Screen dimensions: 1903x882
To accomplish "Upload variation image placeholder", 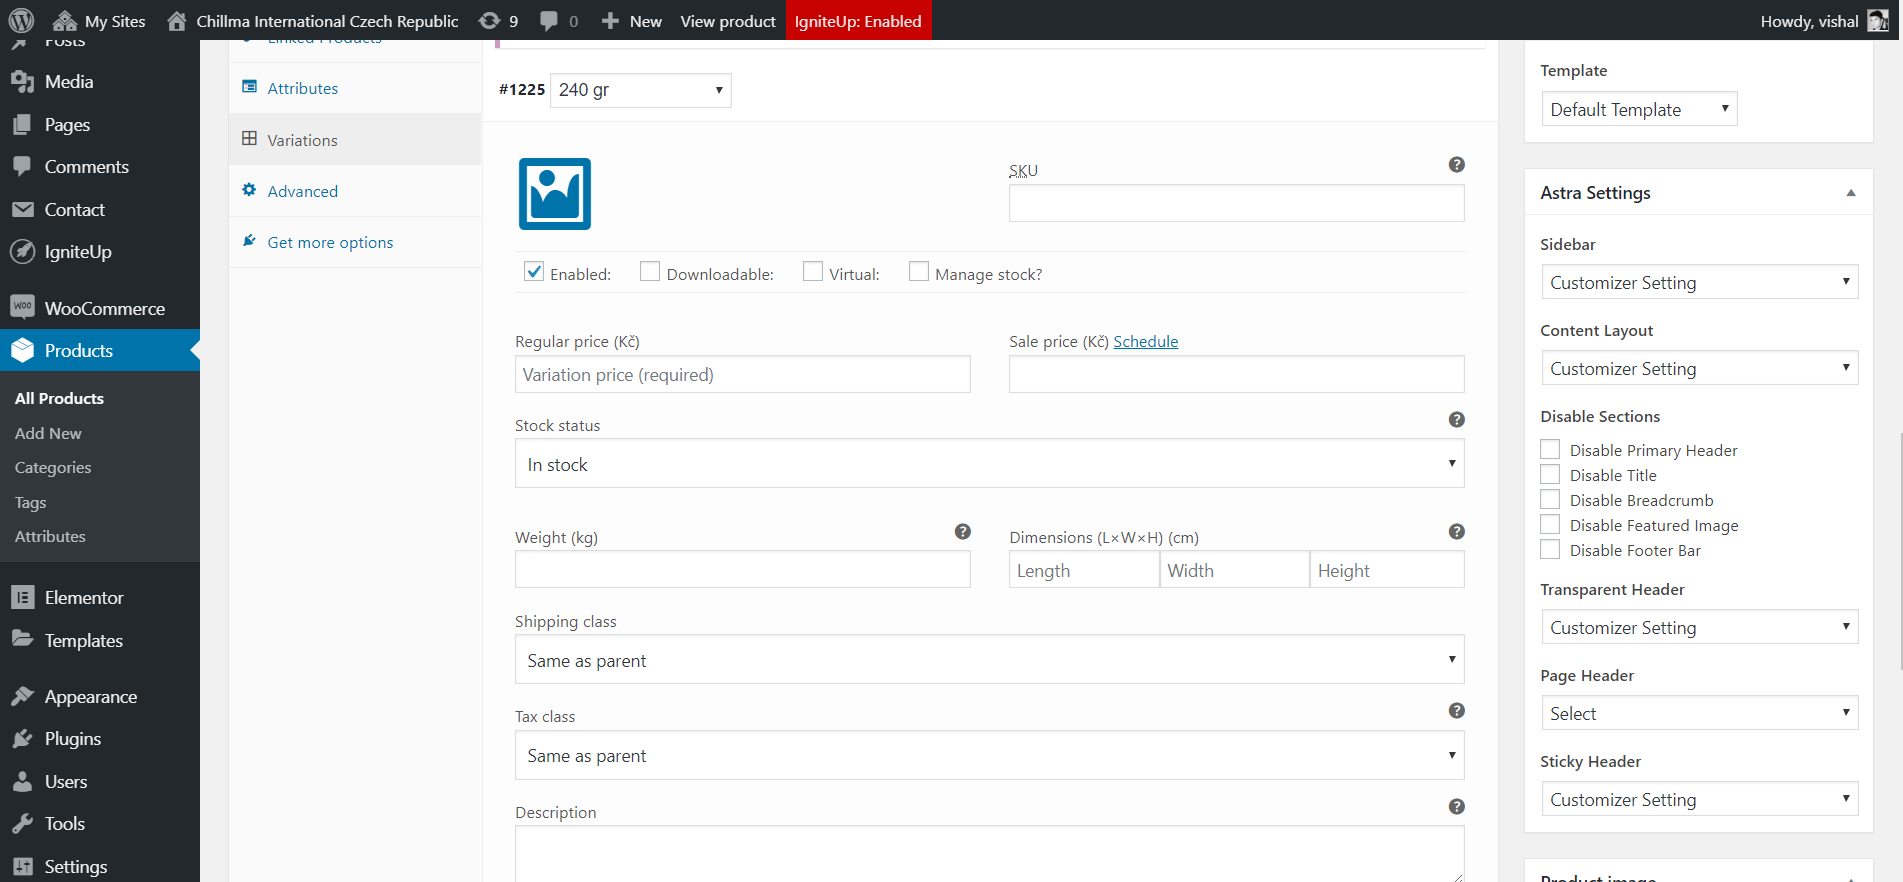I will [555, 194].
